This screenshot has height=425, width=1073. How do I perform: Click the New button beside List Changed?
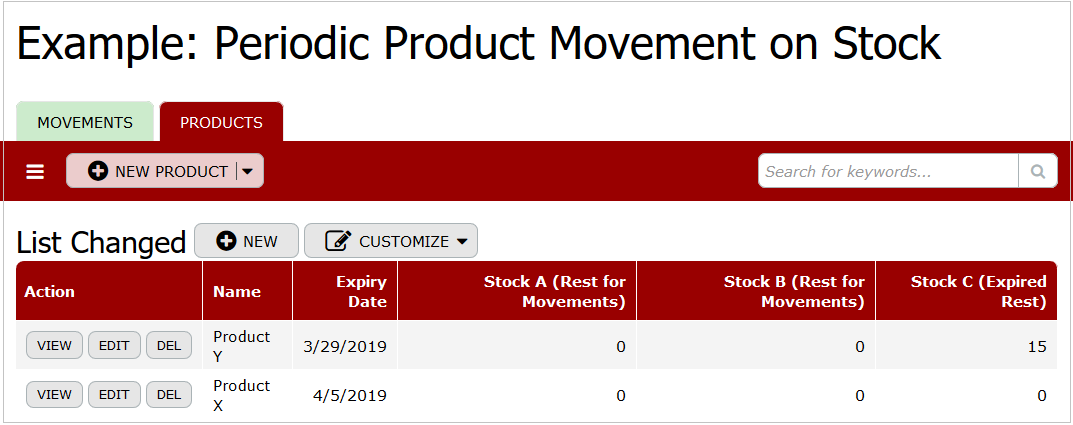point(246,241)
